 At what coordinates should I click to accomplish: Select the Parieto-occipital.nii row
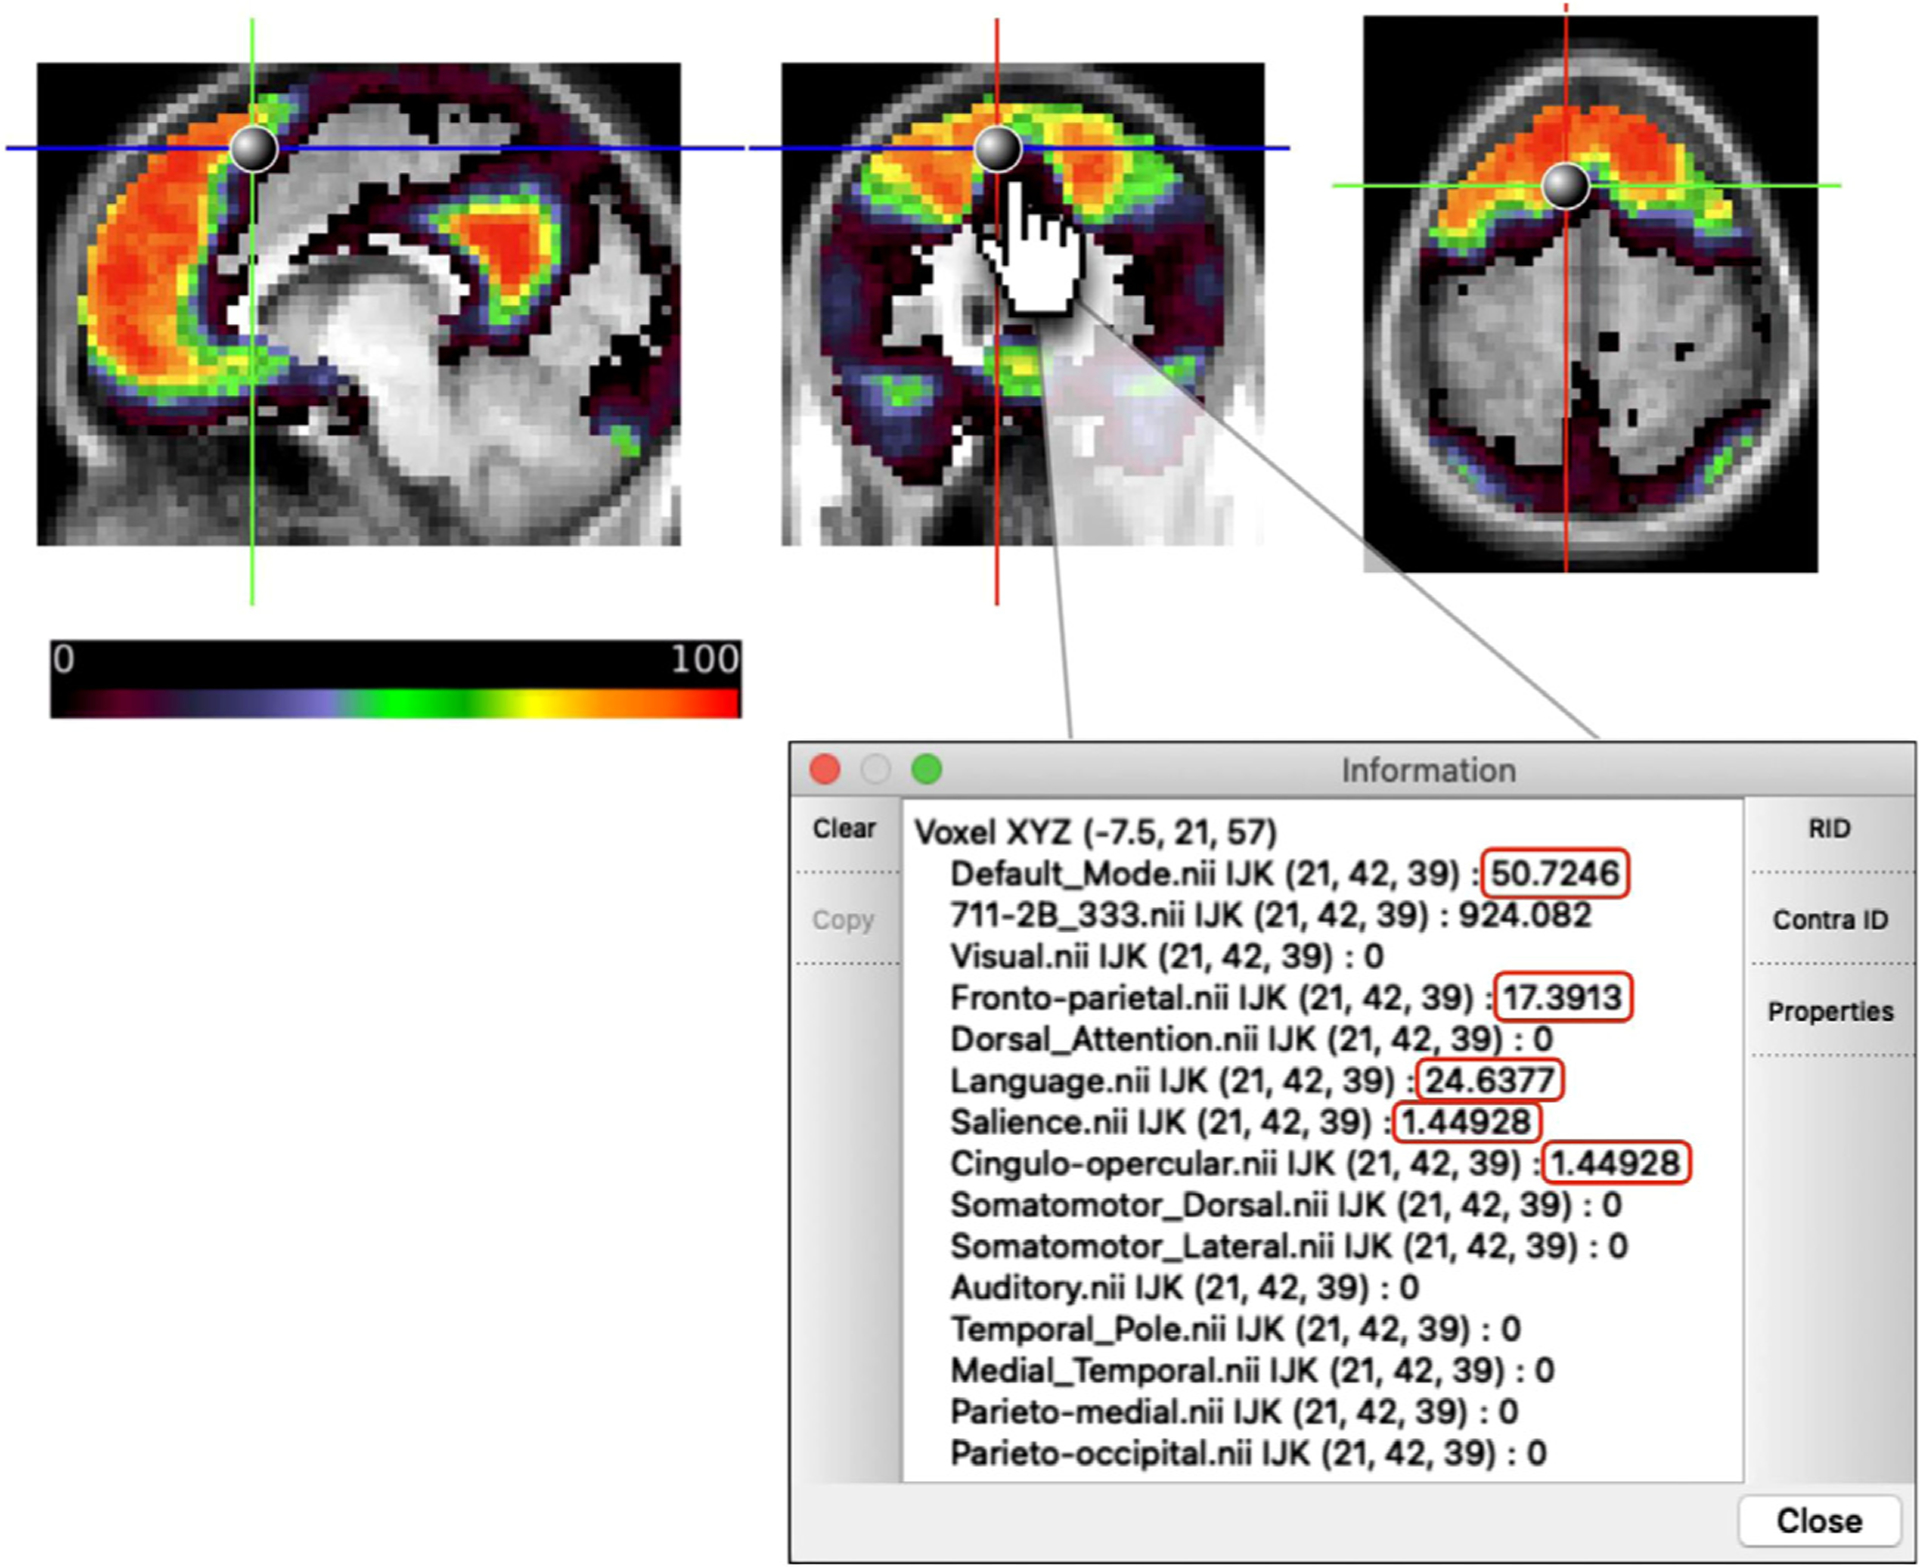(1248, 1453)
